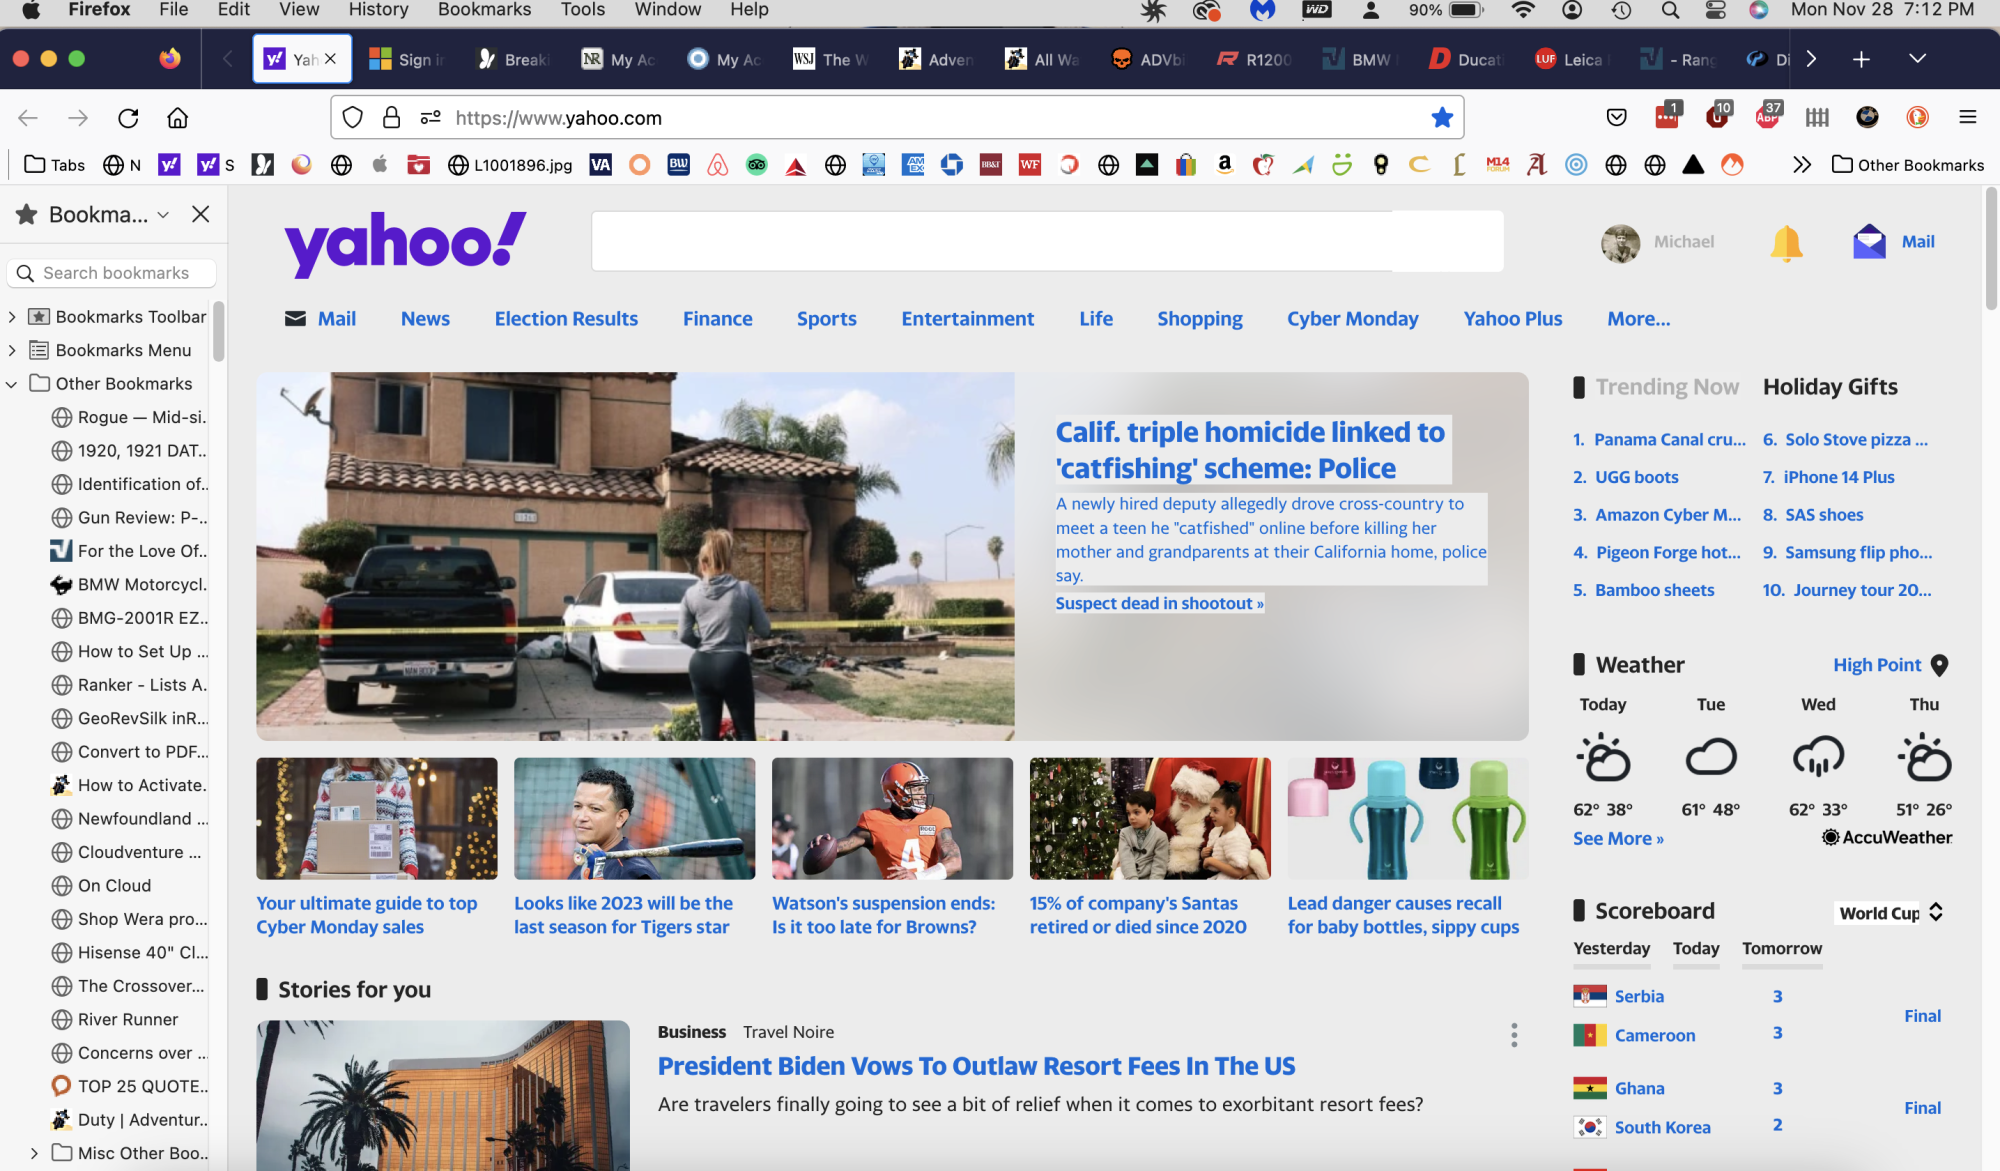This screenshot has height=1171, width=2000.
Task: Open the uBlock Origin extension showing 10
Action: [1718, 116]
